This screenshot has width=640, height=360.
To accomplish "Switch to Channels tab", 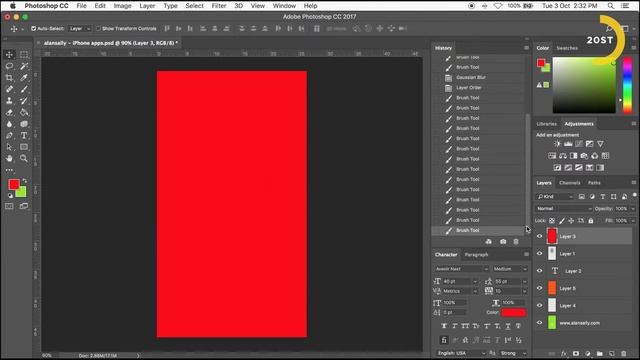I will [569, 183].
